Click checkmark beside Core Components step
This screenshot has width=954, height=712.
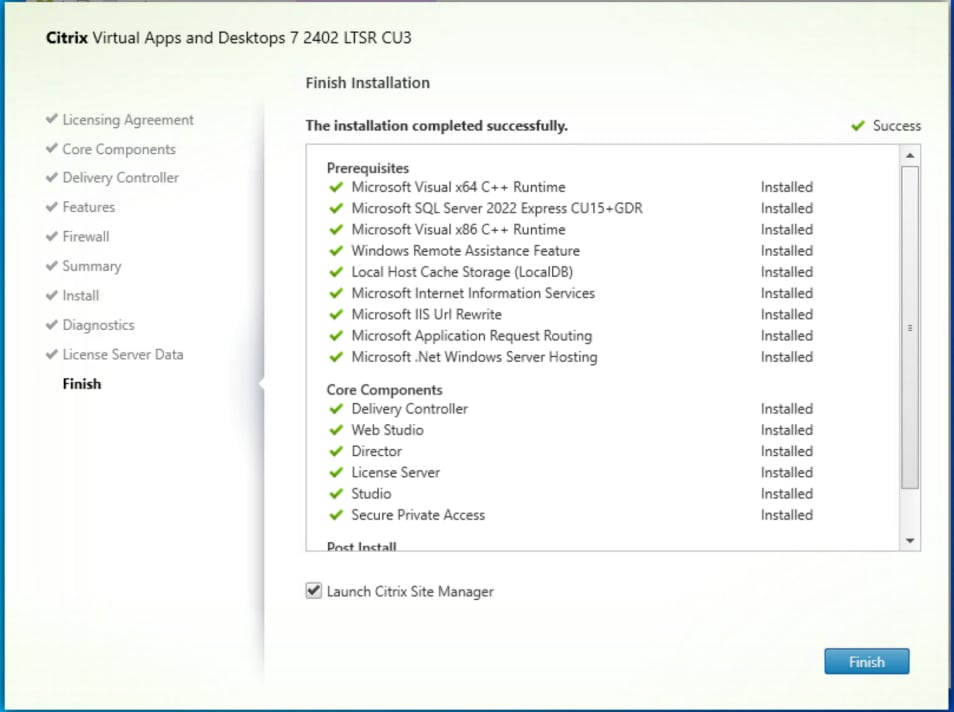52,147
